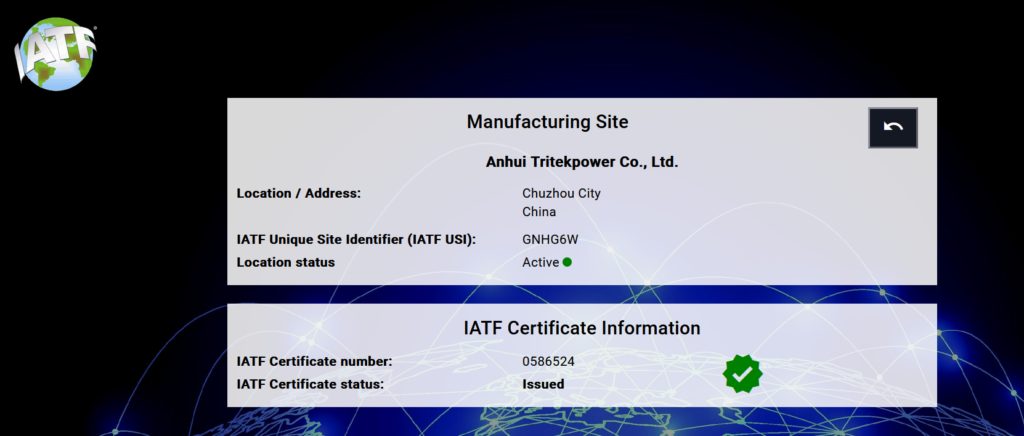Select the Active status text
Screen dimensions: 1024x436
pyautogui.click(x=540, y=262)
